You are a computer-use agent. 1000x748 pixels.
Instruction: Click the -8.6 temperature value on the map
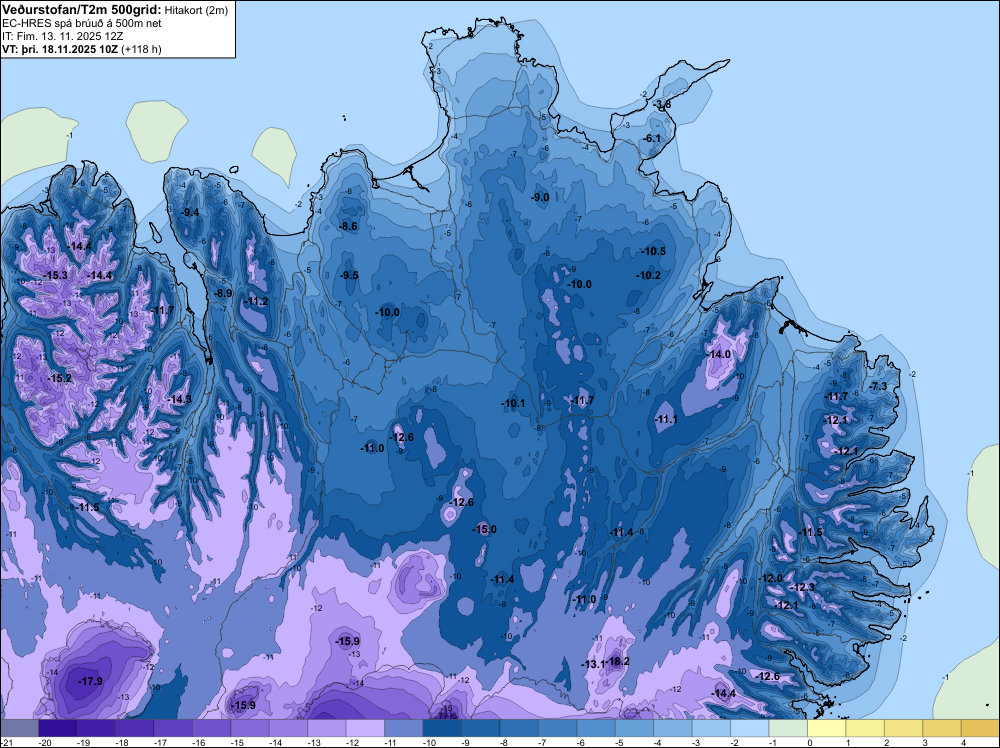[x=348, y=226]
